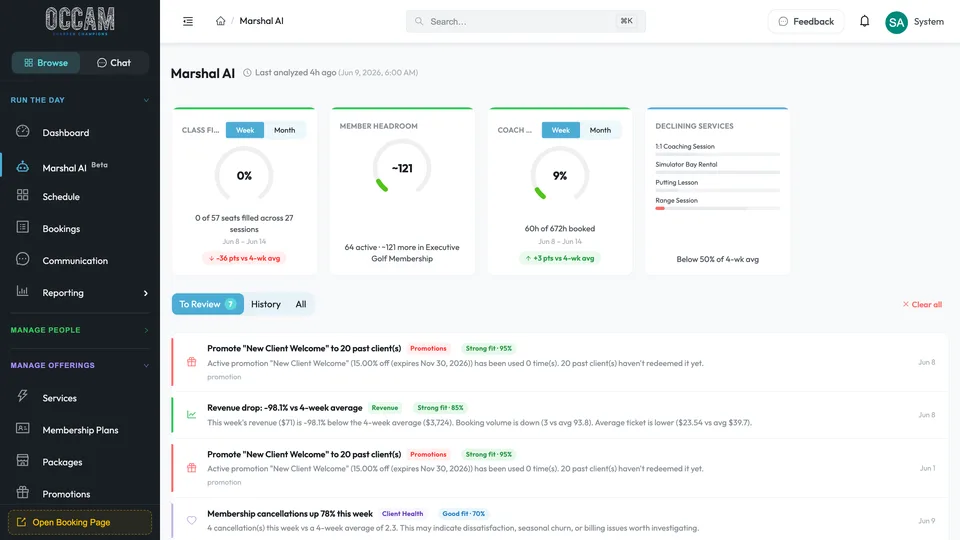The width and height of the screenshot is (960, 540).
Task: Click the Schedule grid icon
Action: pyautogui.click(x=23, y=195)
